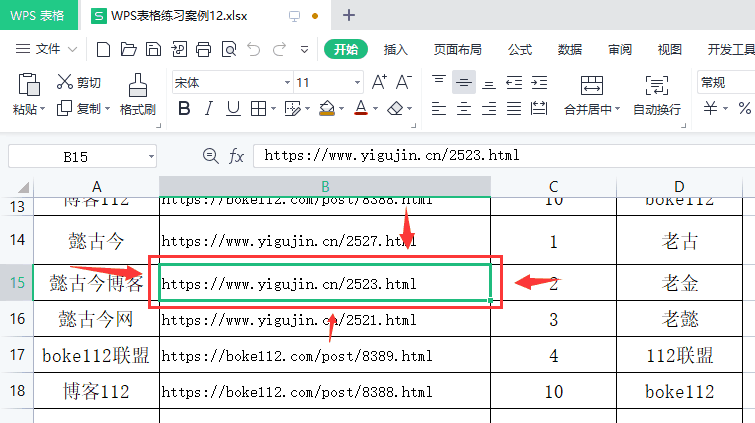Decrease the indent level
Screen dimensions: 755x423
point(514,82)
